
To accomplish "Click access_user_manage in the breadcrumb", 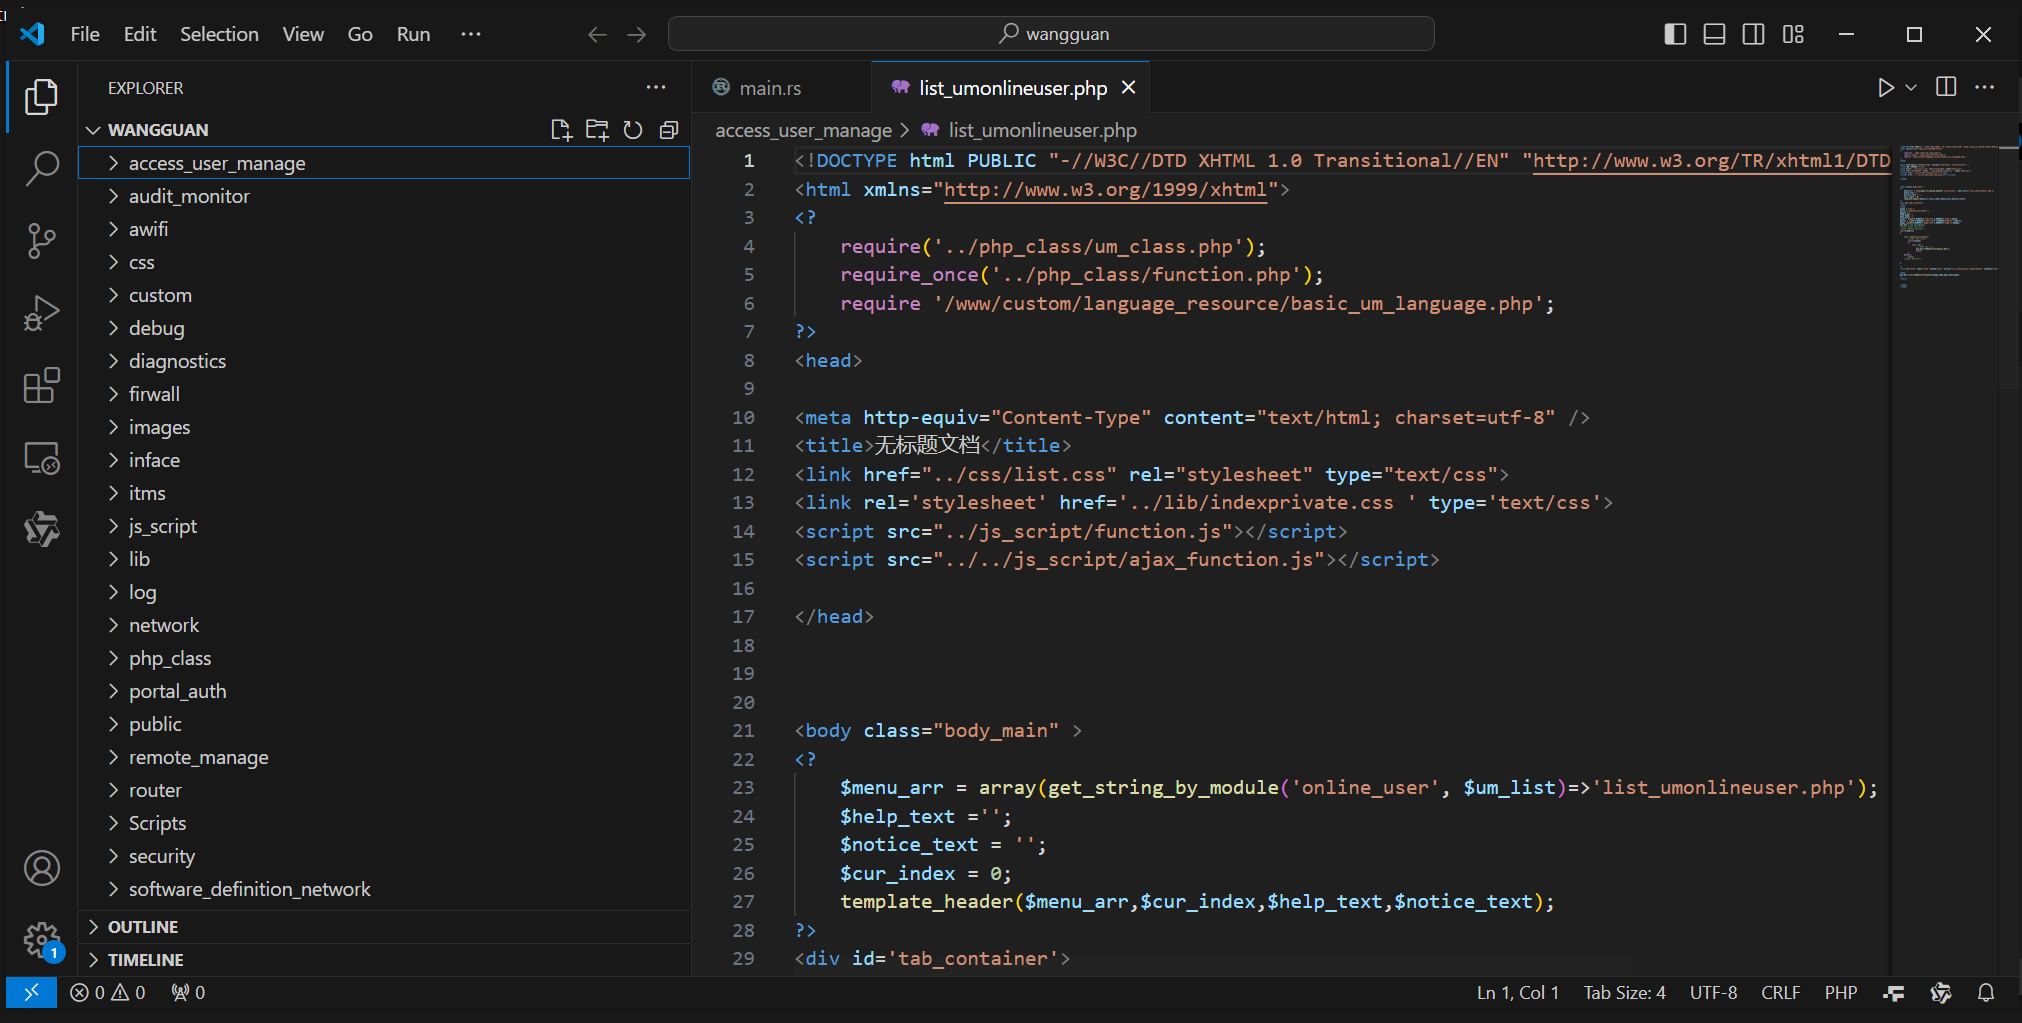I will click(803, 130).
